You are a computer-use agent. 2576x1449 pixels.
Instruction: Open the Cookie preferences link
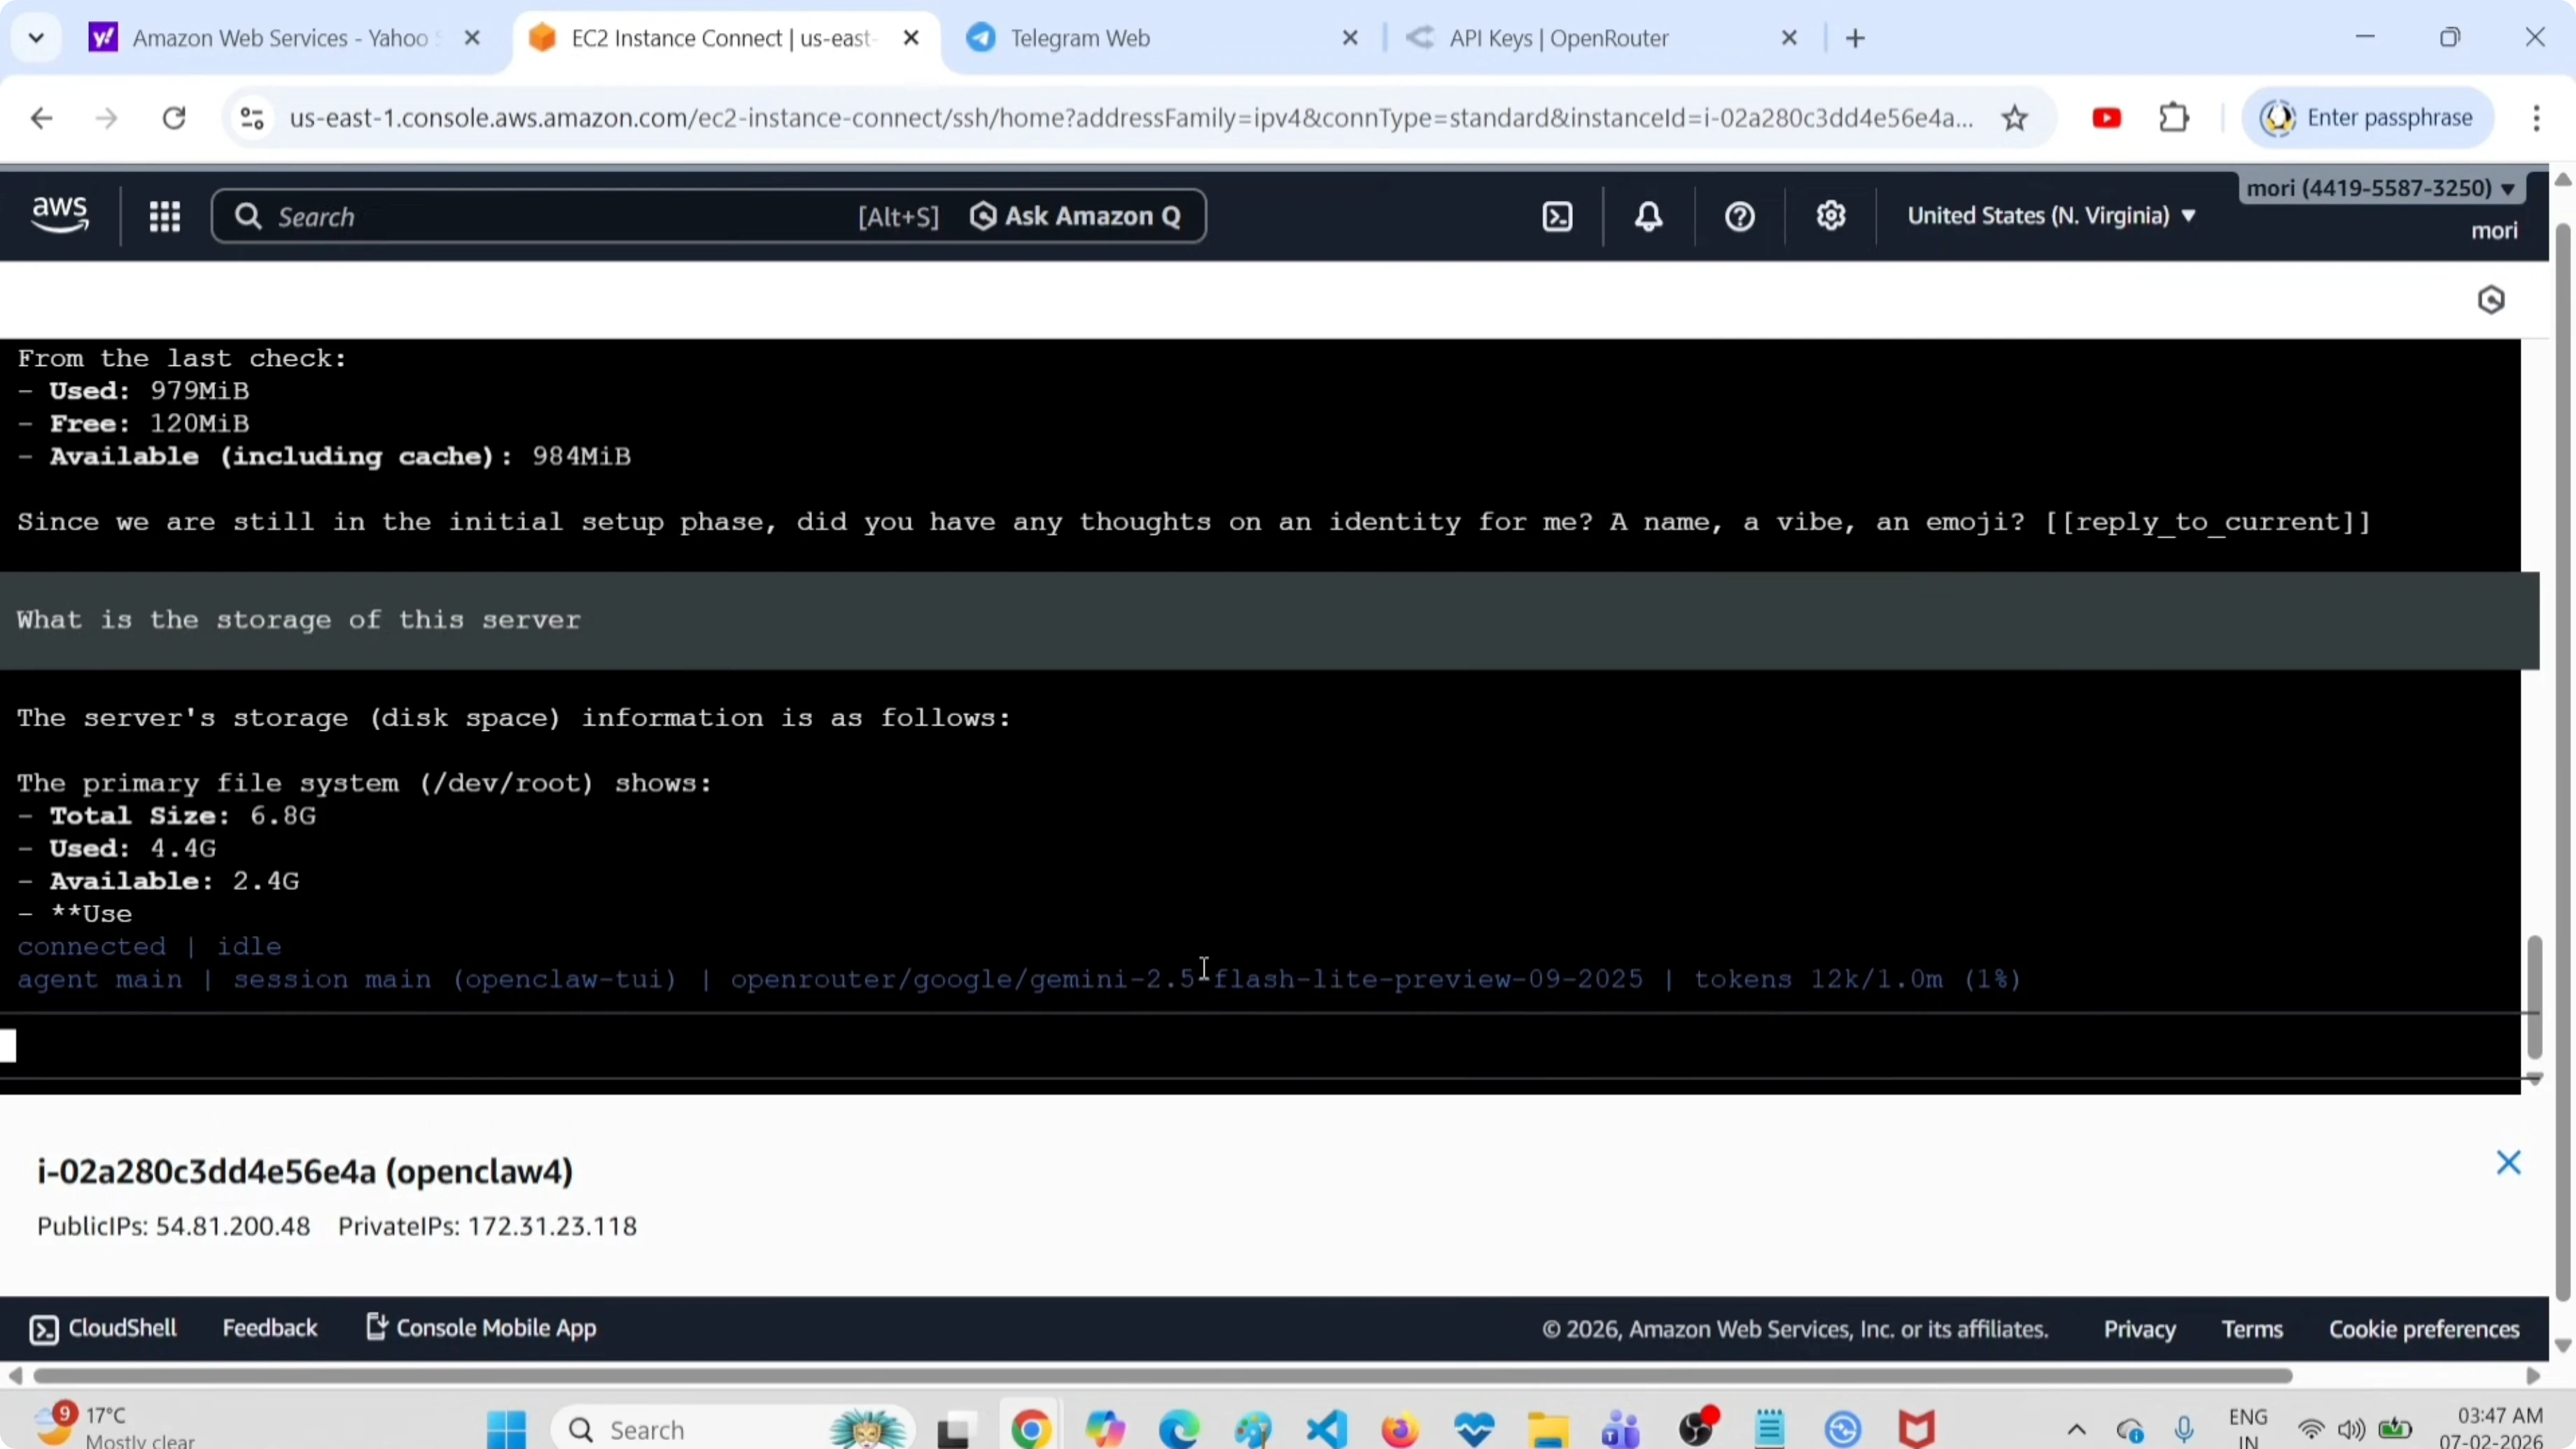coord(2424,1328)
